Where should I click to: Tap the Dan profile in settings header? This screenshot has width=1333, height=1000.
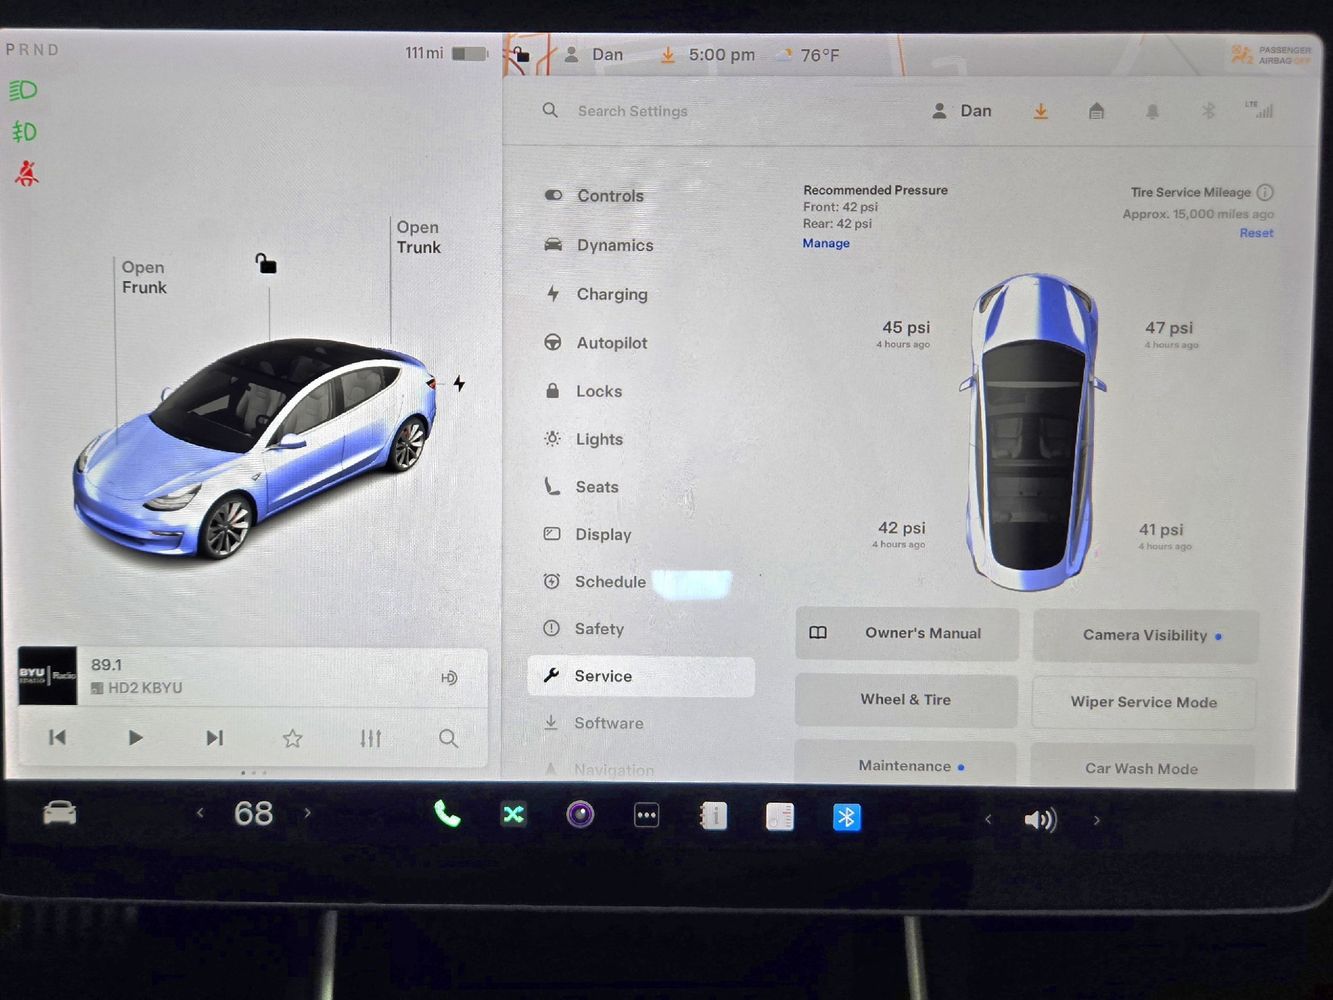(962, 111)
